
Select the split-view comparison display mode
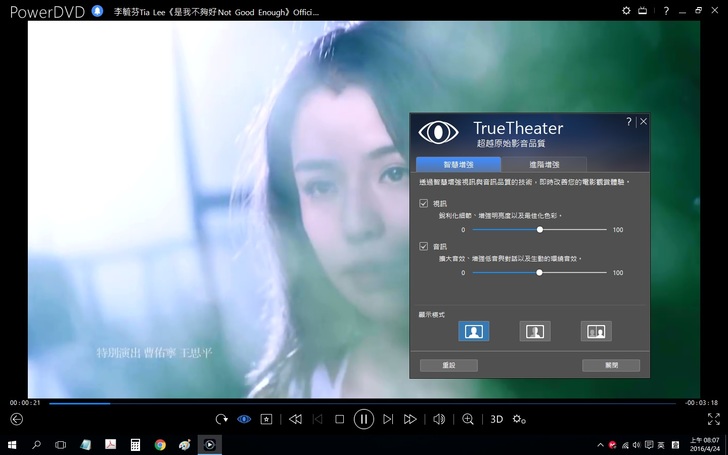(535, 331)
